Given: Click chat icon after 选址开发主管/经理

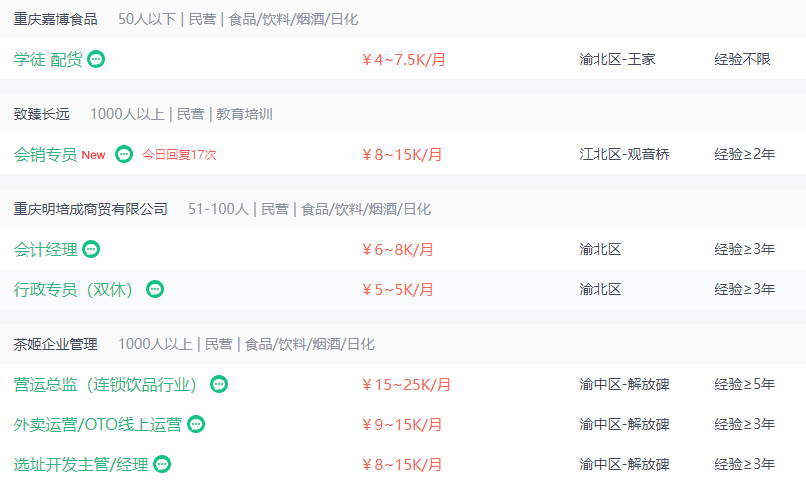Looking at the screenshot, I should tap(162, 464).
